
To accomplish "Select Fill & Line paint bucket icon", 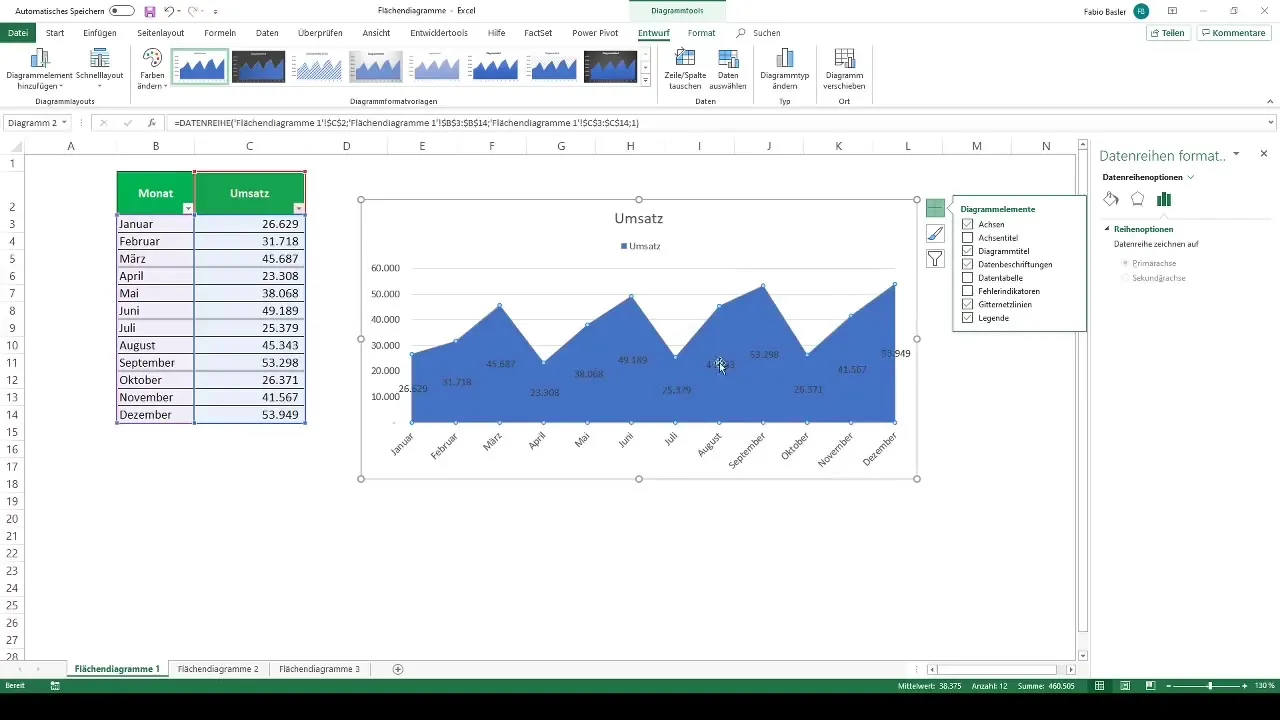I will 1111,199.
